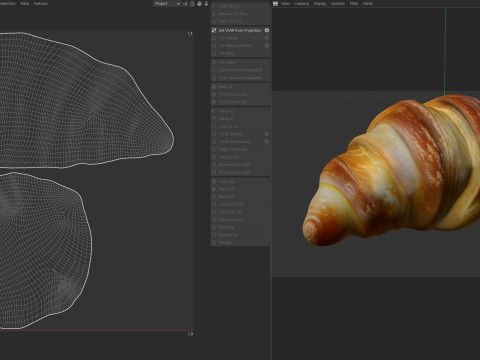Click the UV Straighten tool
Screen dimensions: 480x360
(x=237, y=134)
